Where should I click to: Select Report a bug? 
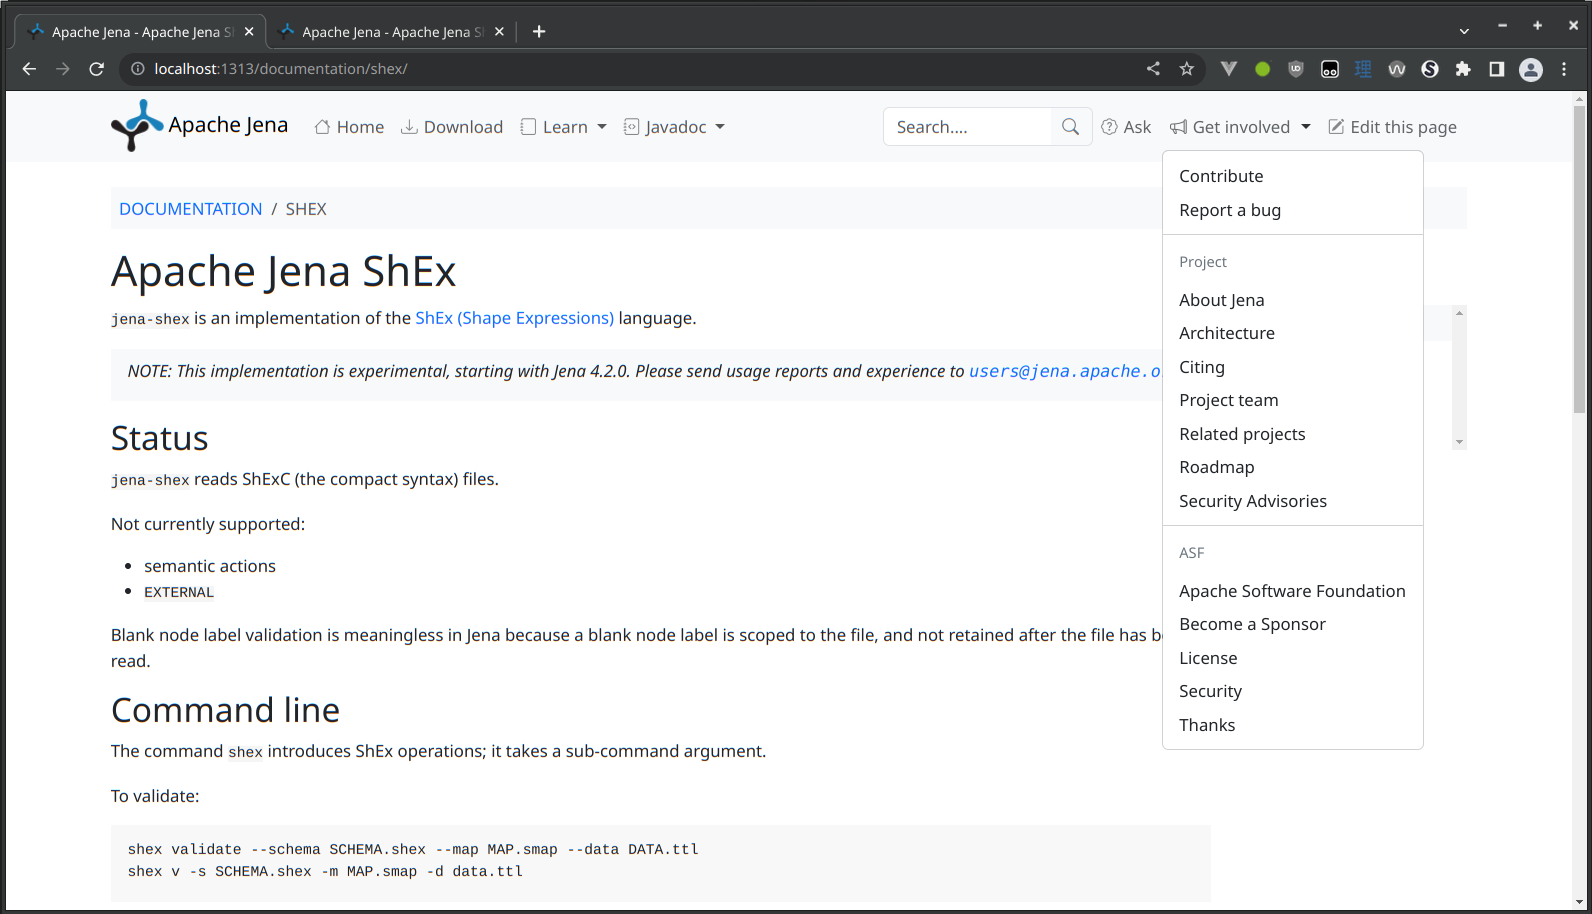[x=1293, y=210]
